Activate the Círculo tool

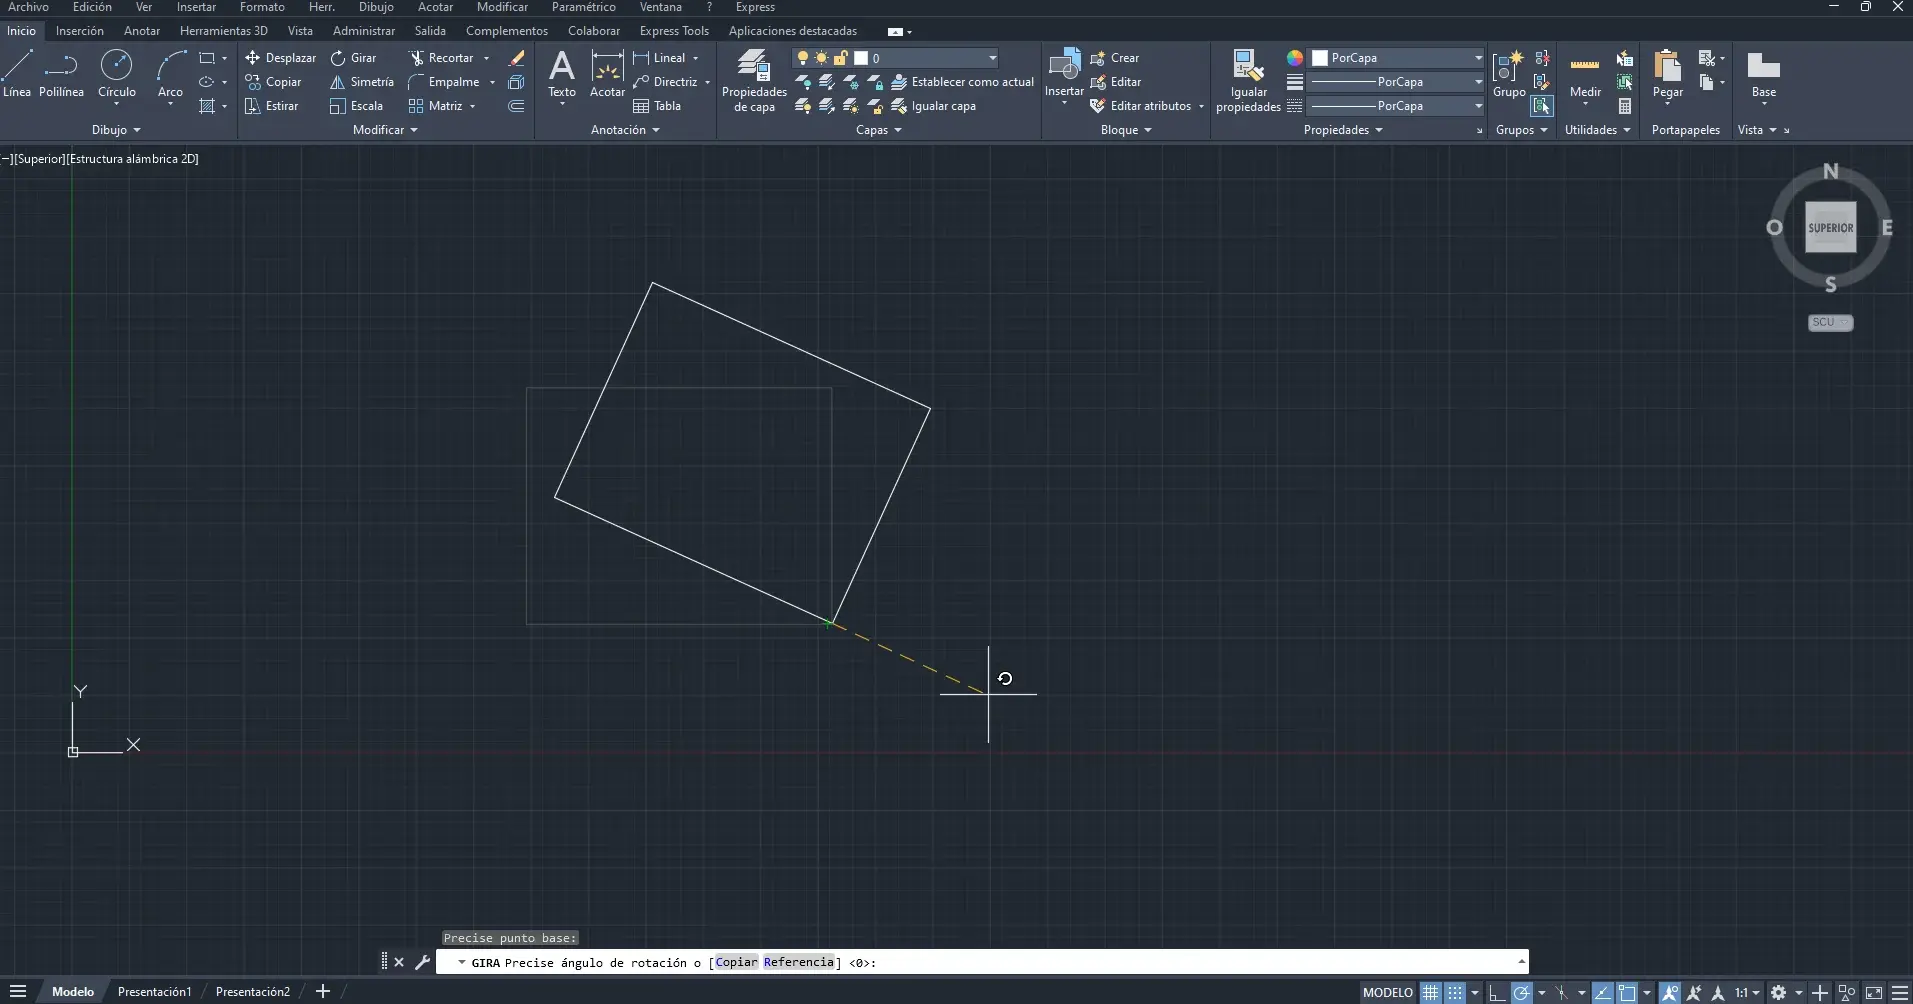click(116, 75)
